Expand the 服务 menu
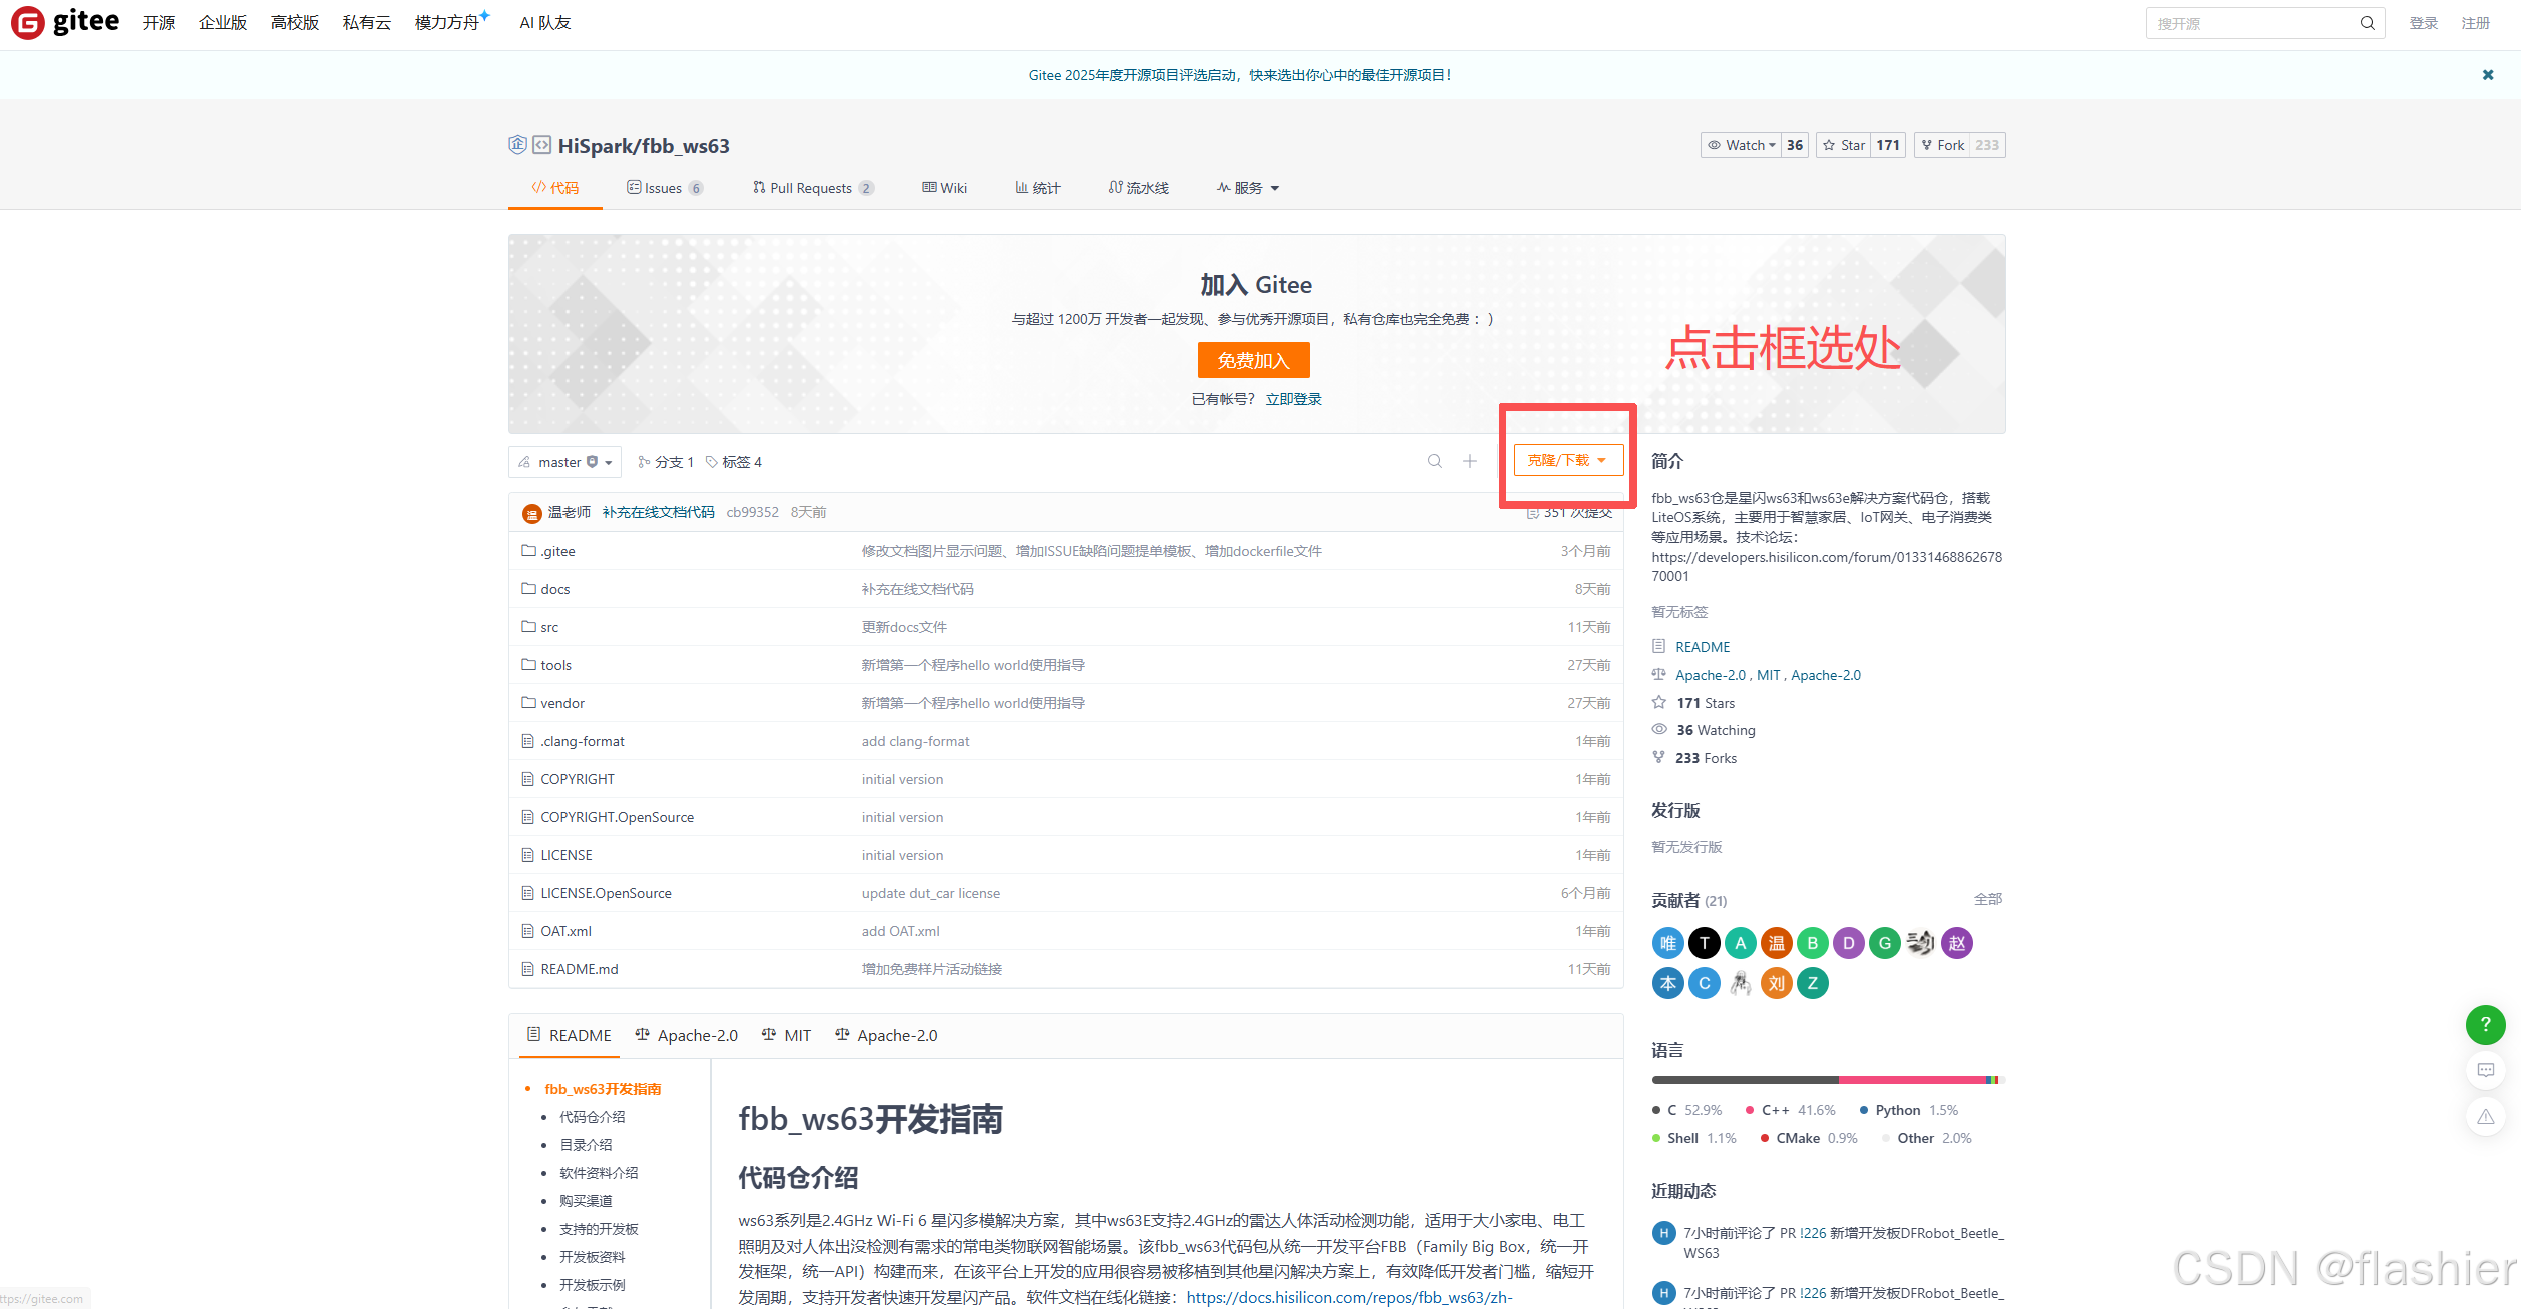Image resolution: width=2521 pixels, height=1309 pixels. tap(1248, 188)
